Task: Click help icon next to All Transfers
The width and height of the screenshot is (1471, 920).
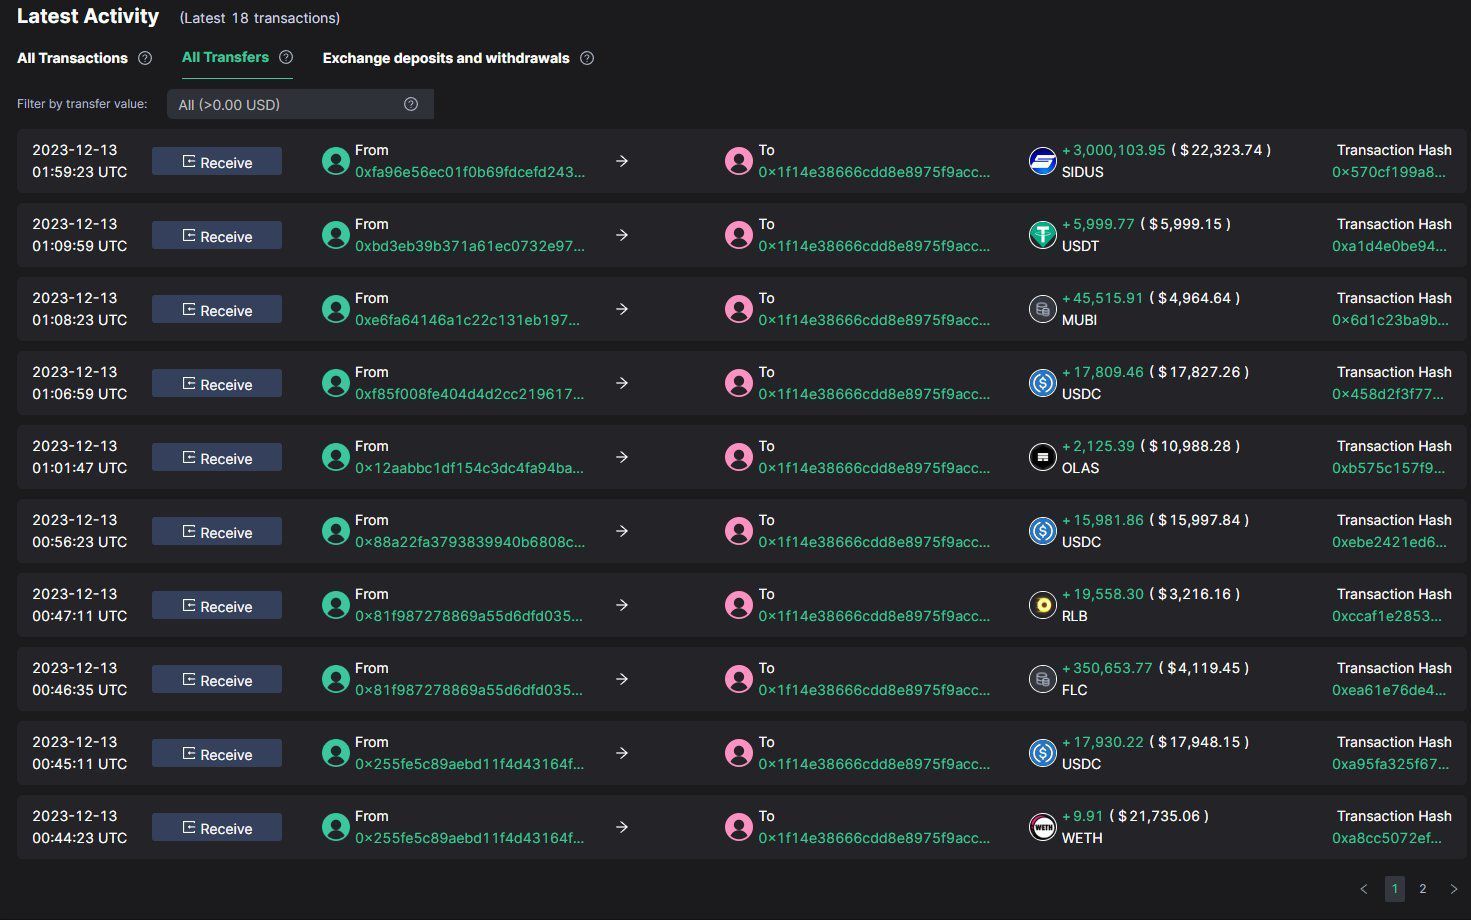Action: tap(286, 57)
